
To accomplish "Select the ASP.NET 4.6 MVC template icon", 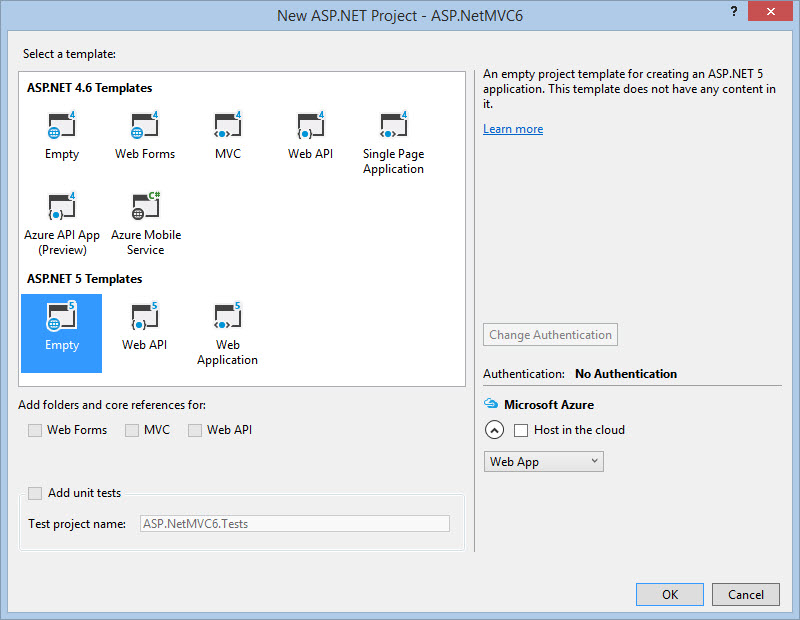I will 228,125.
